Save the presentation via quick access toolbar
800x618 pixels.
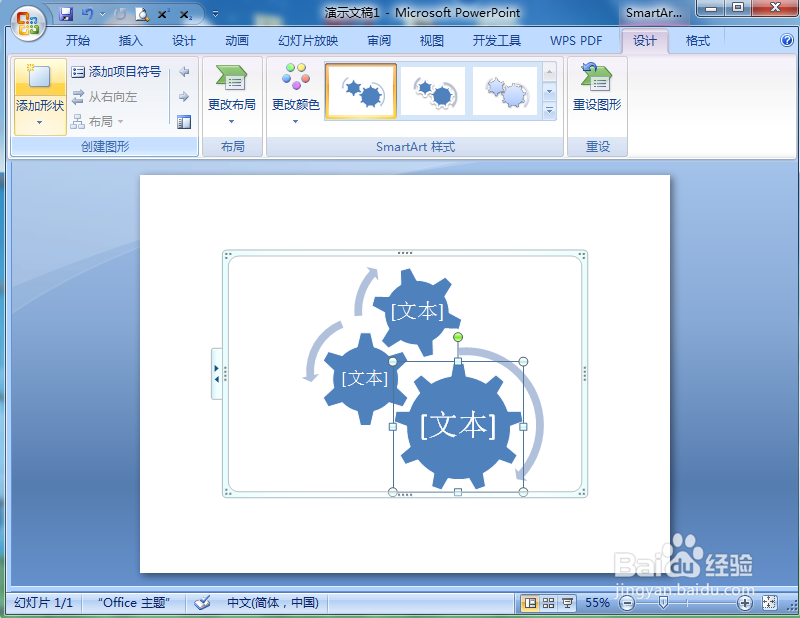[66, 14]
